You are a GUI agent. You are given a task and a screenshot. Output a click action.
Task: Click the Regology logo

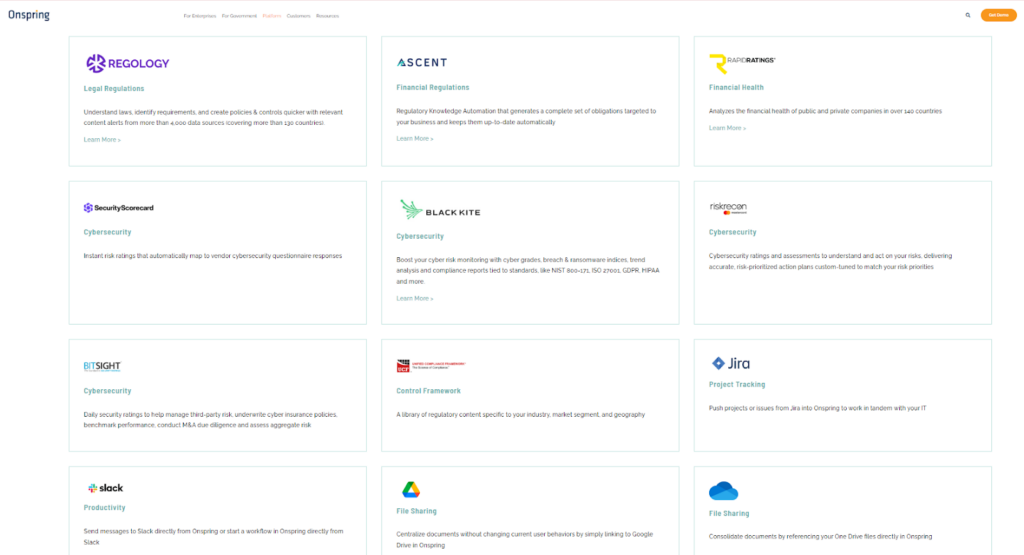[127, 63]
